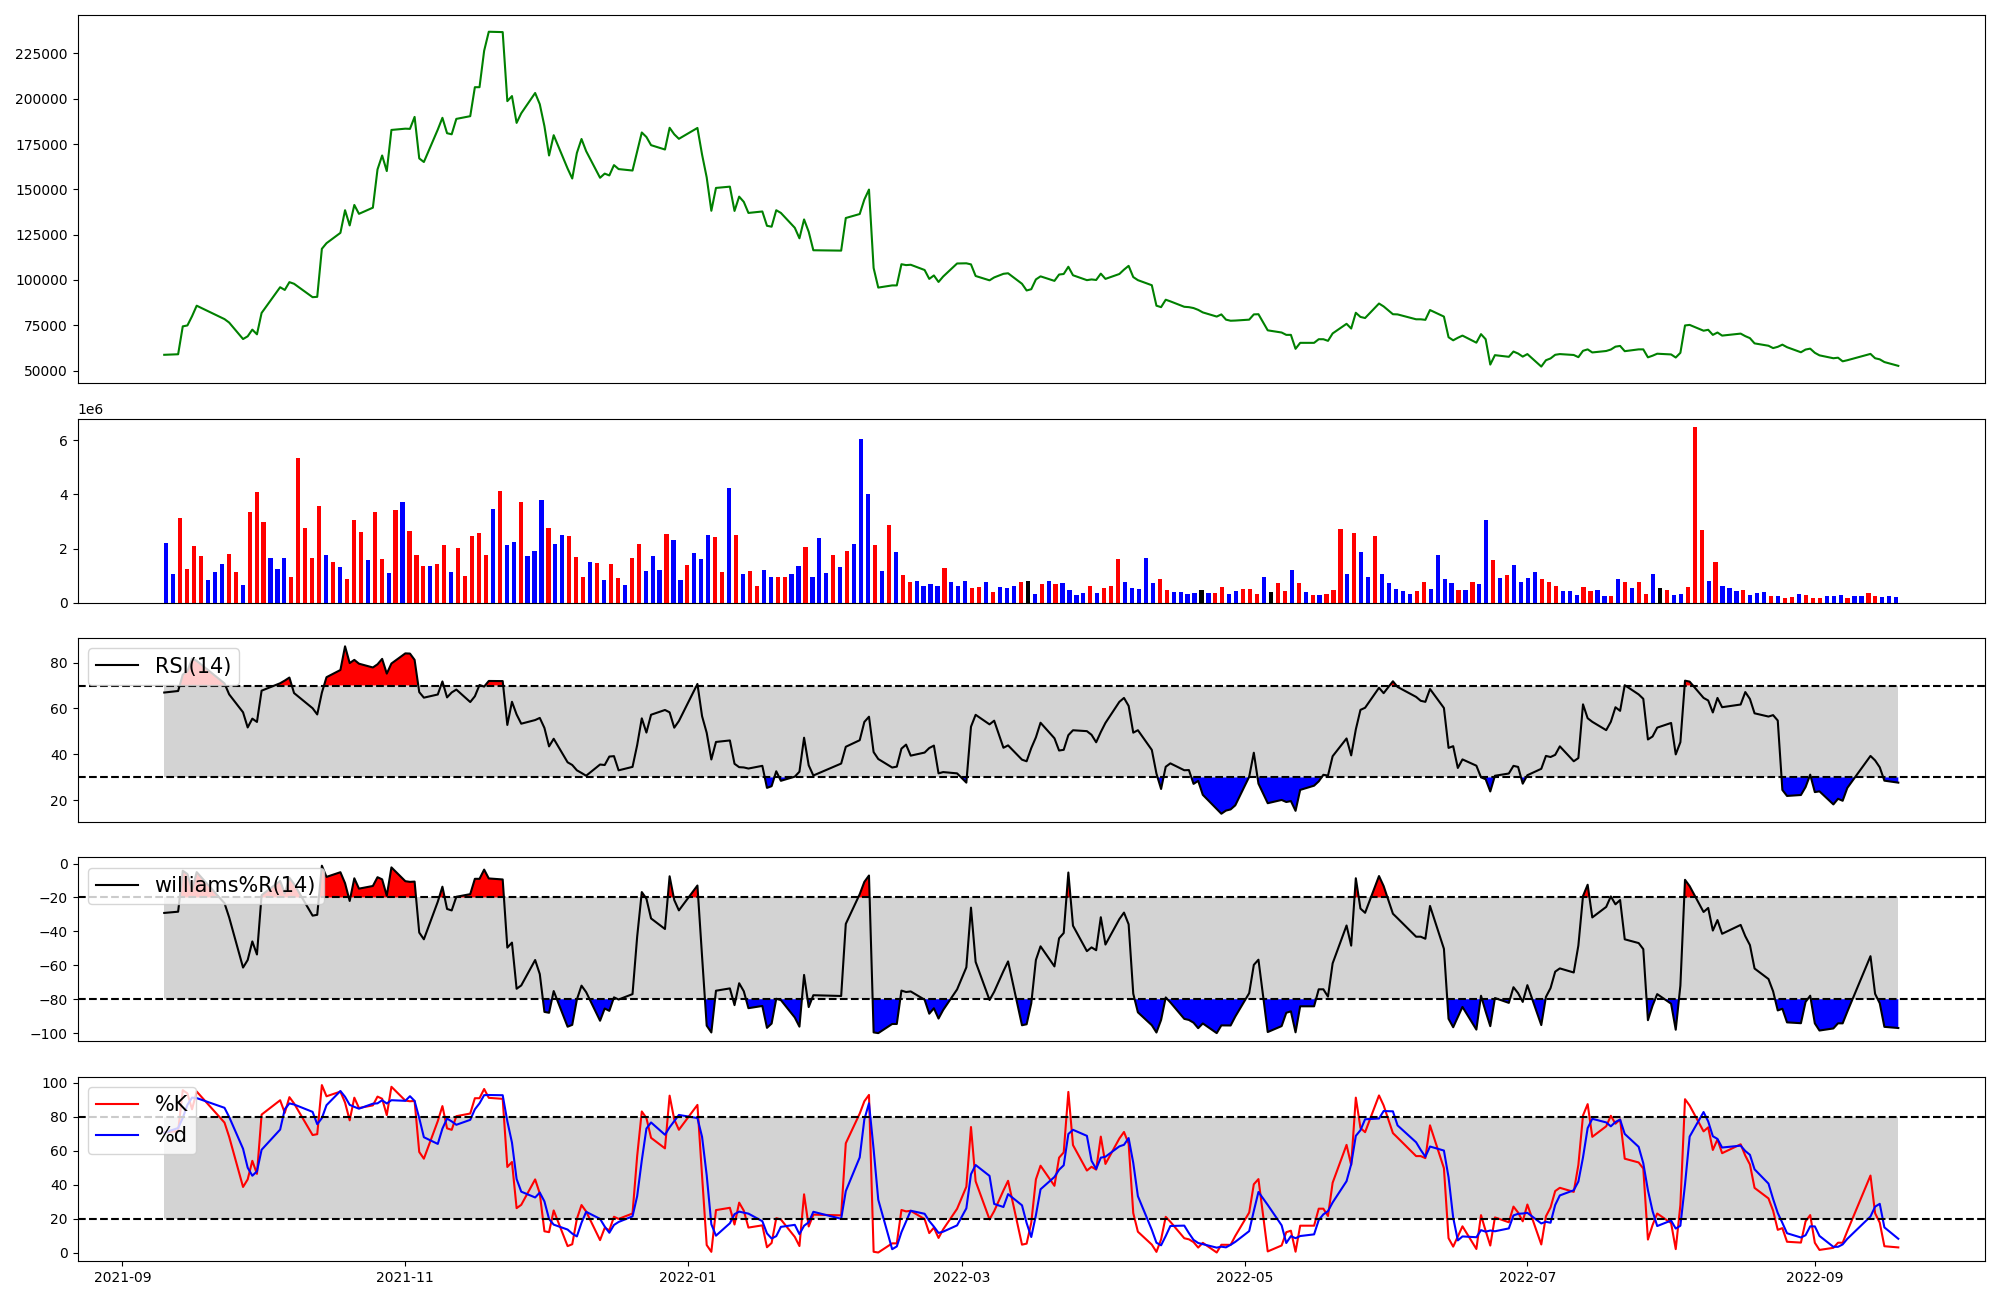The image size is (2000, 1300).
Task: Click the tallest blue volume bar
Action: tap(860, 520)
